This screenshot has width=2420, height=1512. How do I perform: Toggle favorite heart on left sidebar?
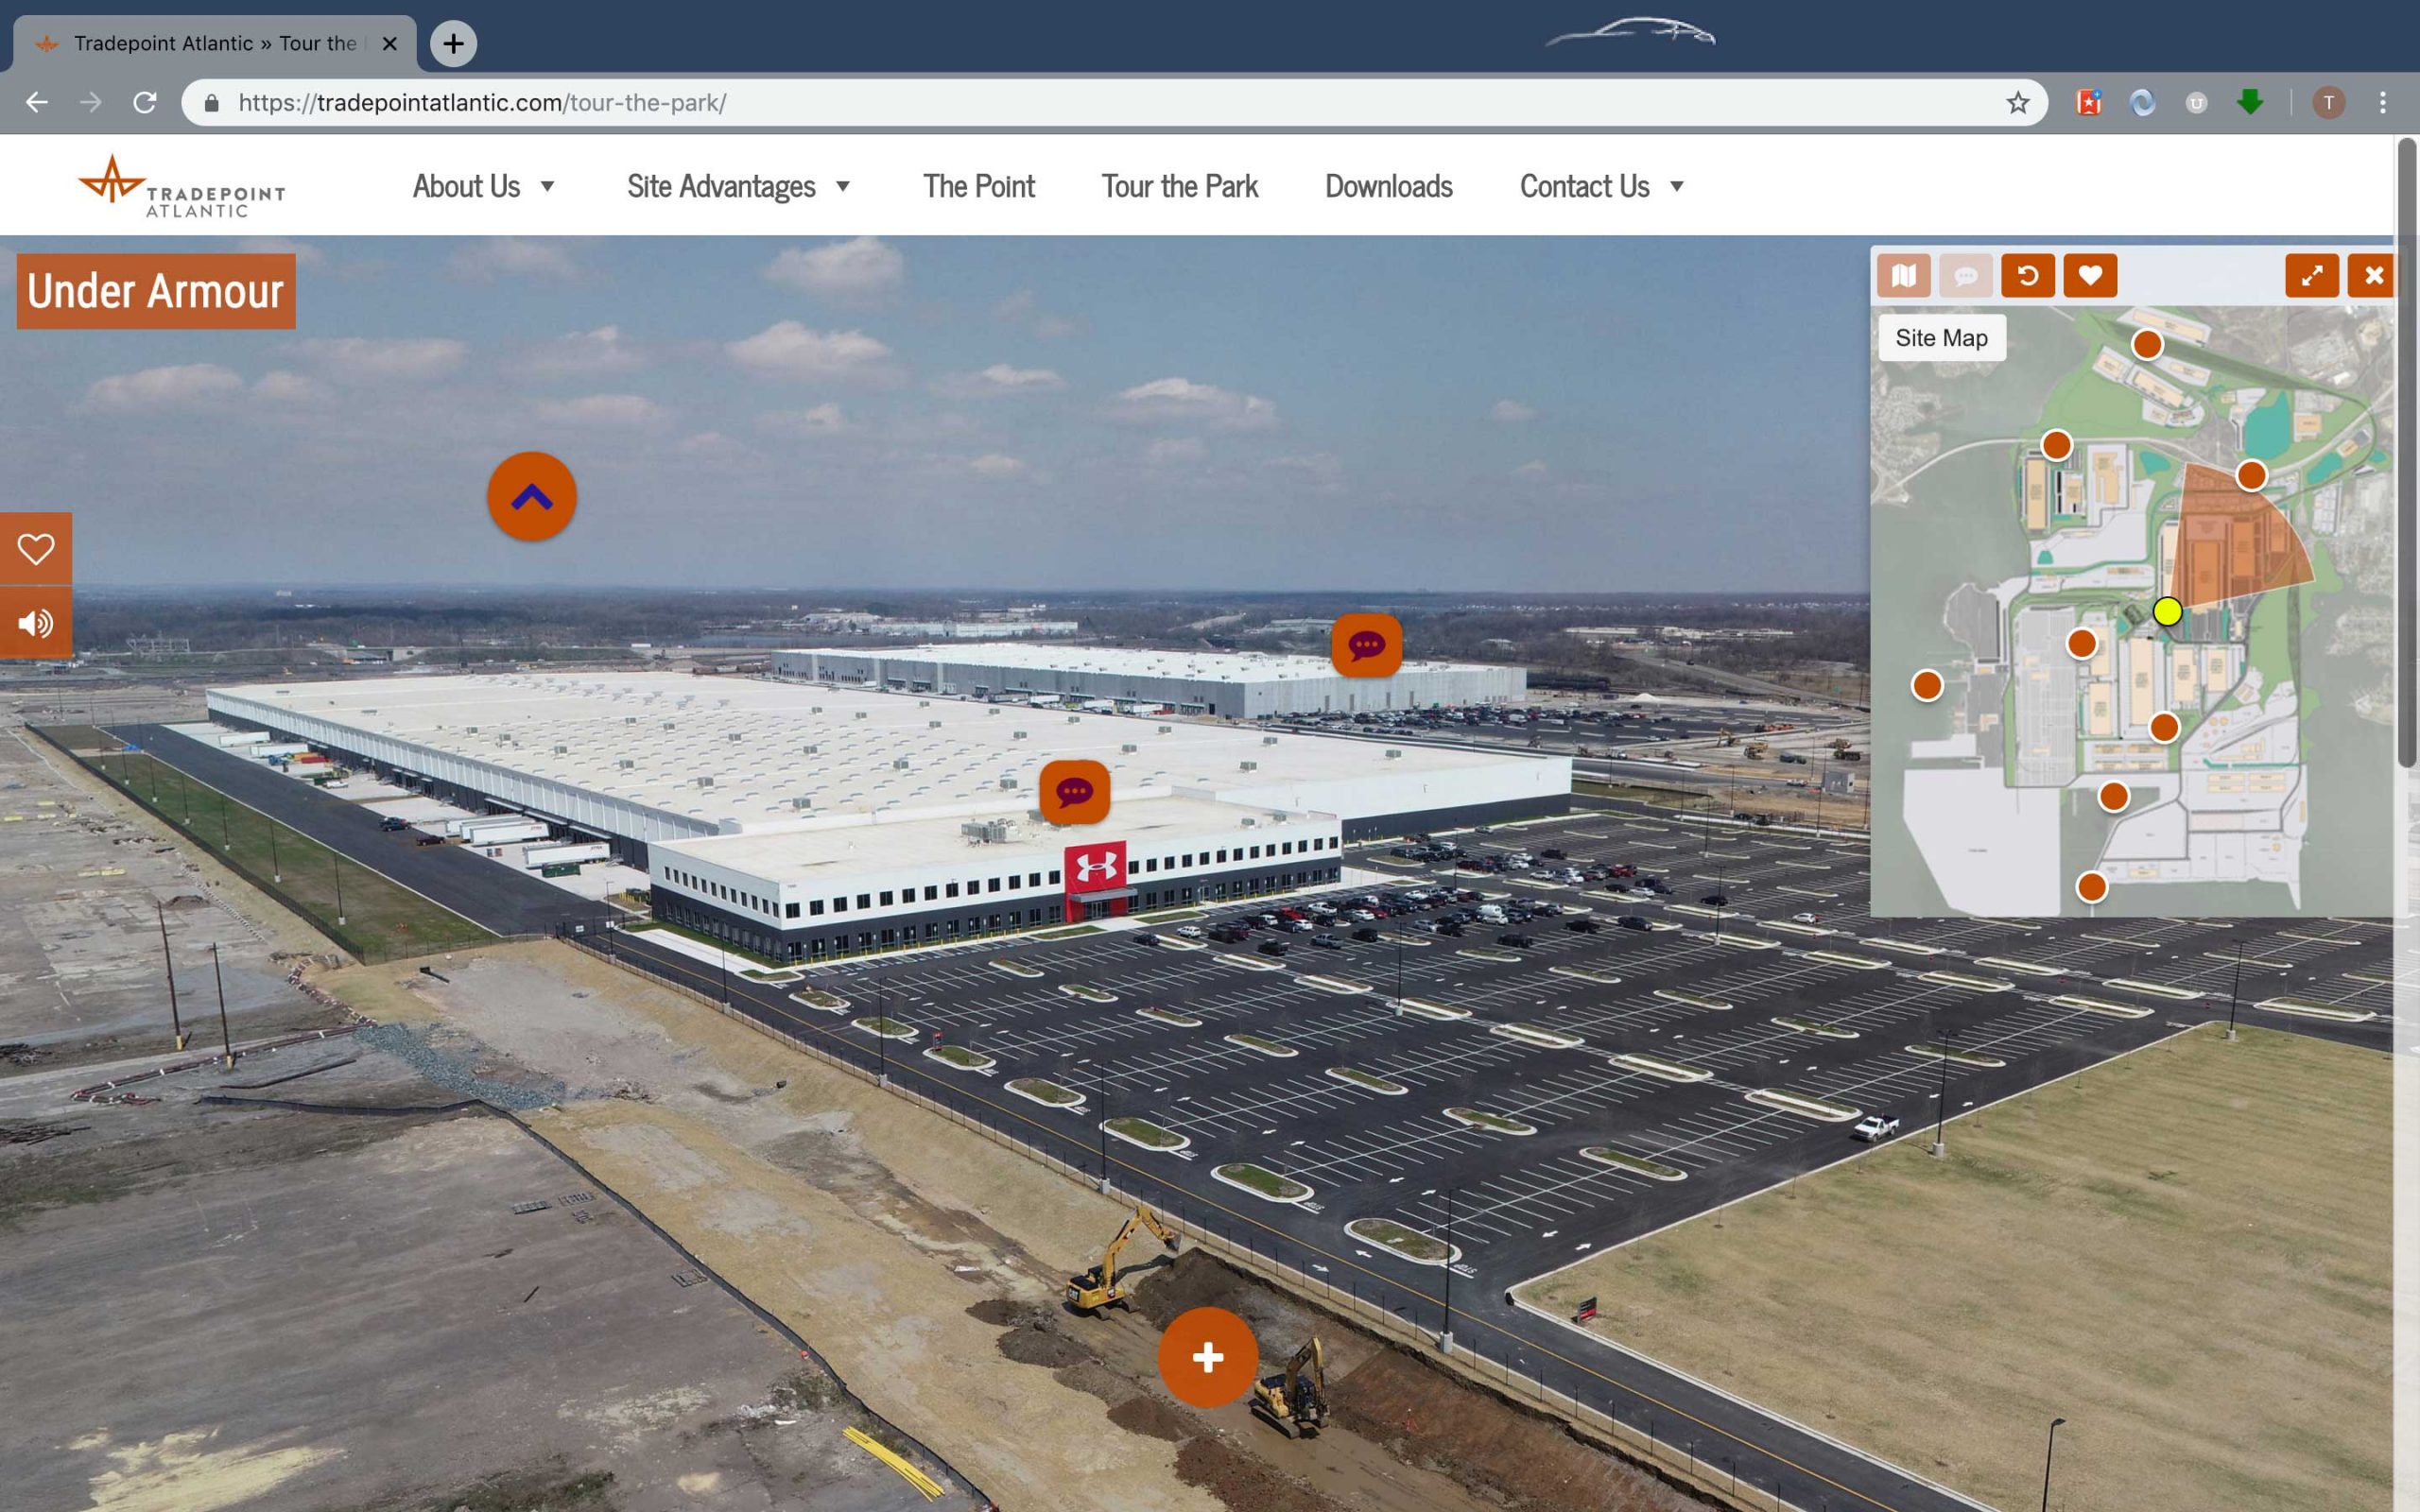pos(35,549)
